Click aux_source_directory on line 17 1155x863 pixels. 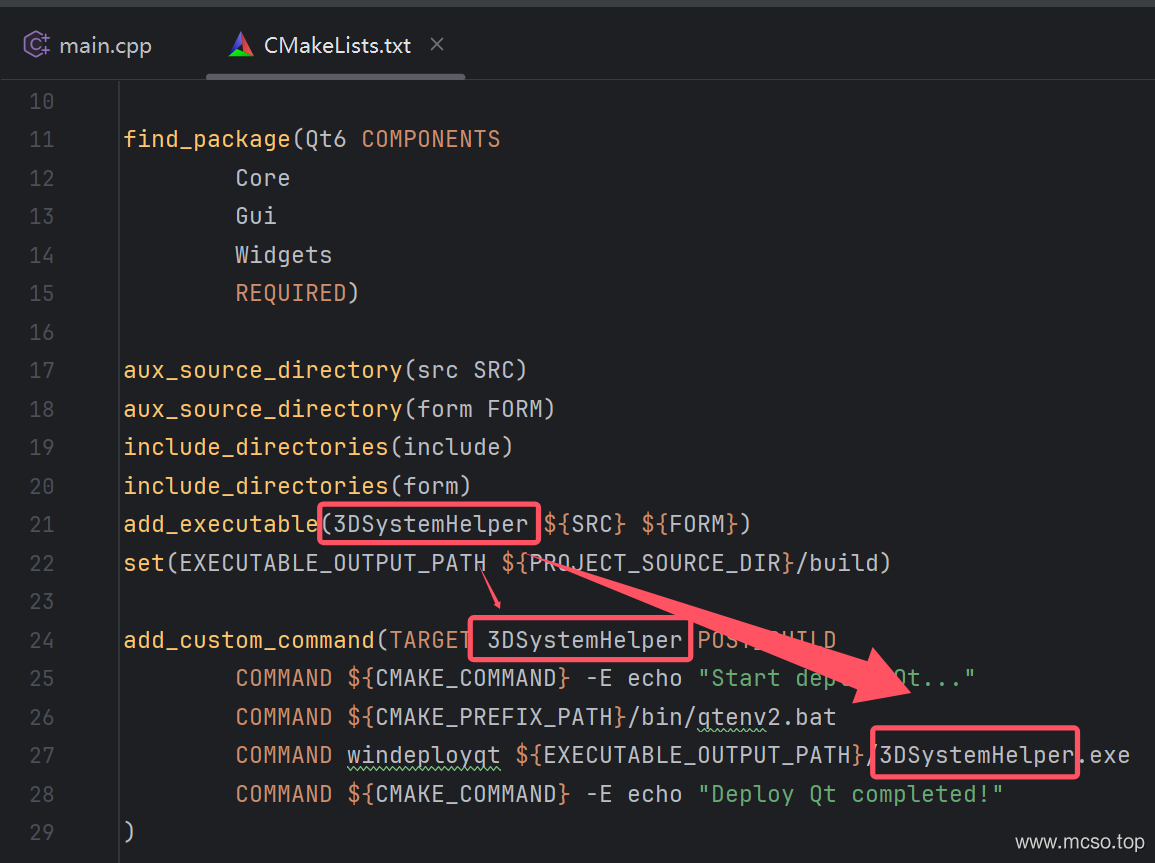263,370
